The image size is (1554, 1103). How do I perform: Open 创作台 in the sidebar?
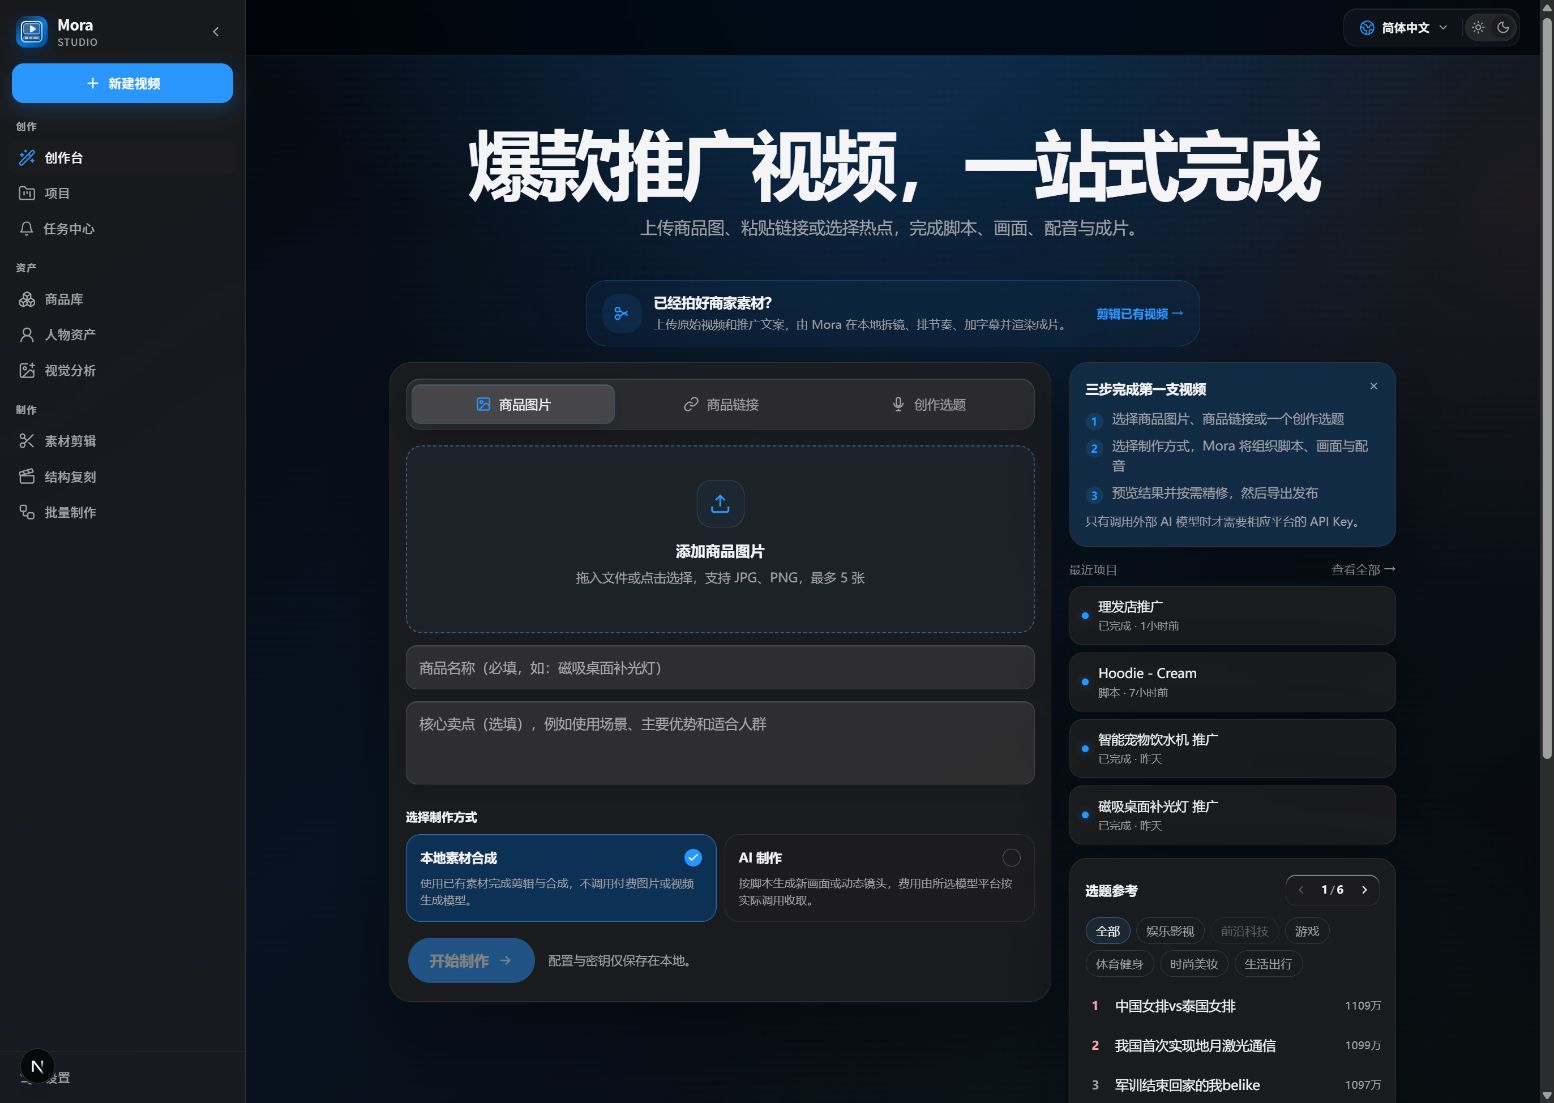pos(122,158)
